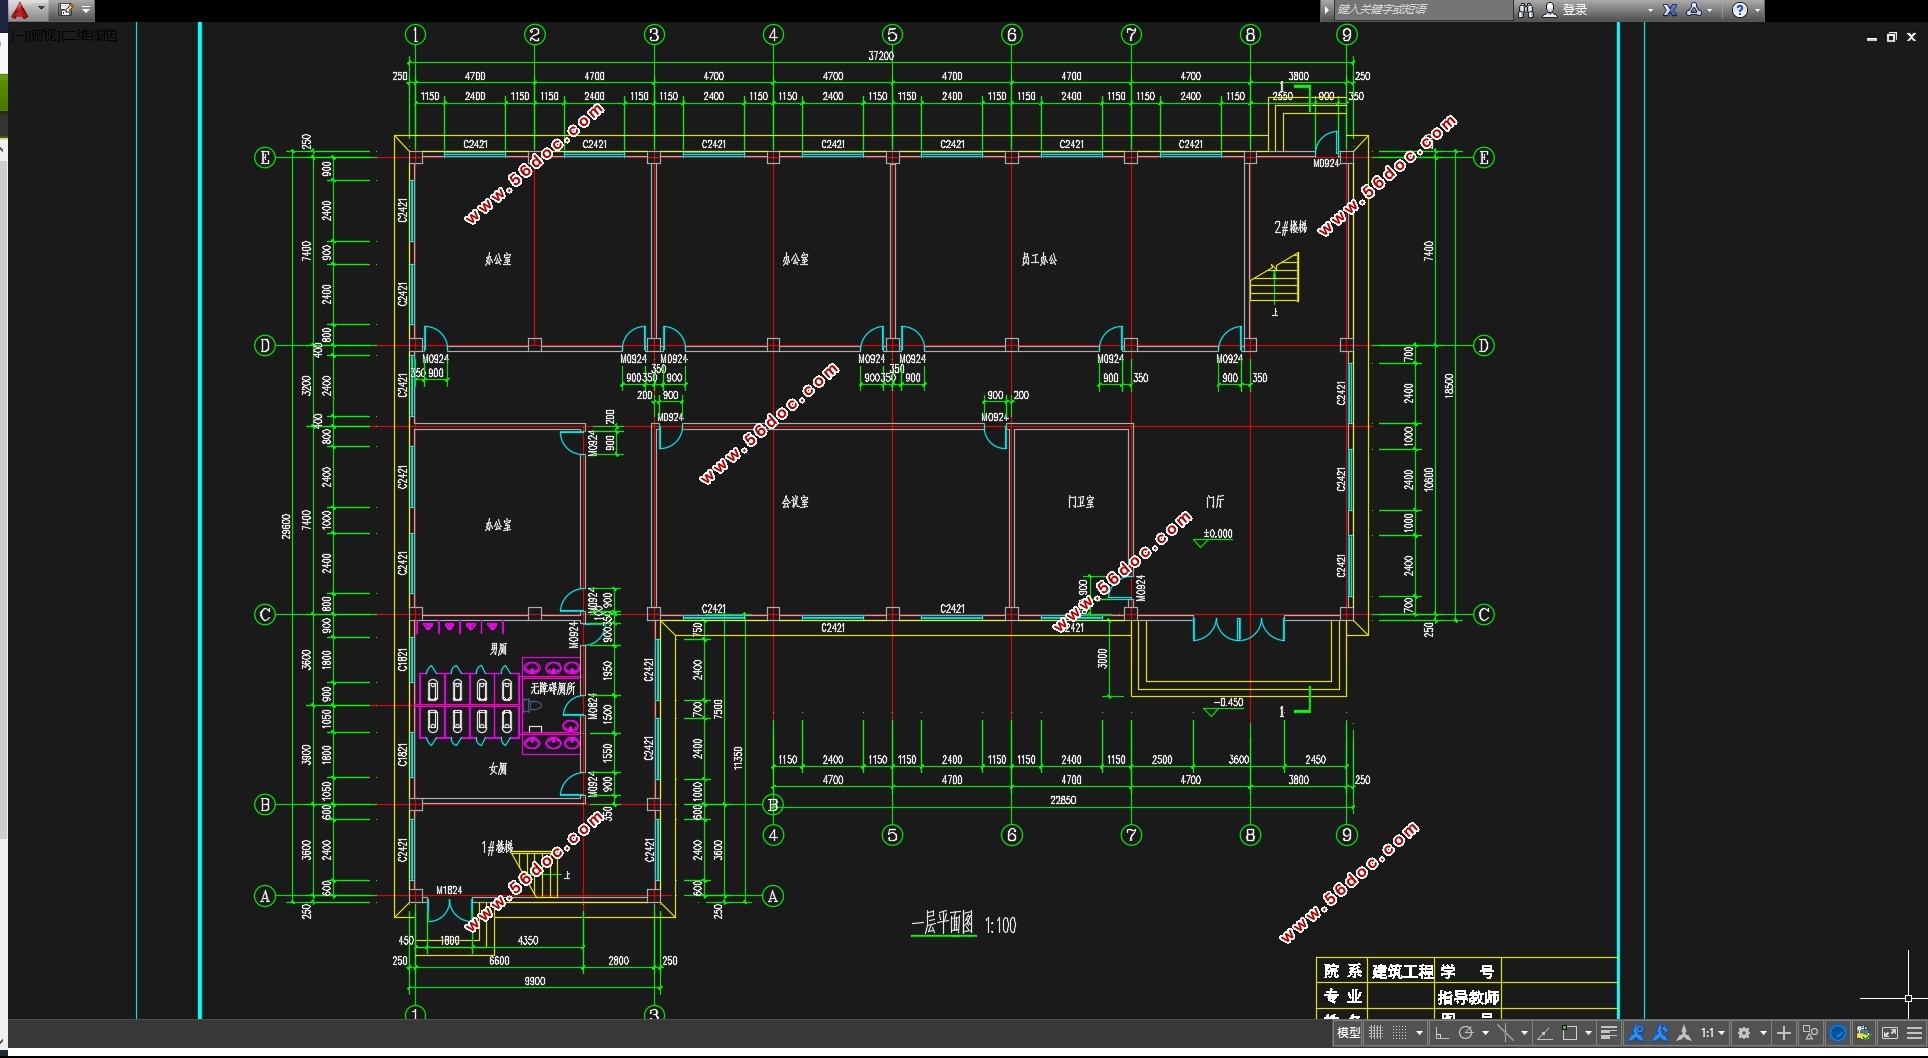Open the snap mode settings dropdown

pos(1419,1033)
